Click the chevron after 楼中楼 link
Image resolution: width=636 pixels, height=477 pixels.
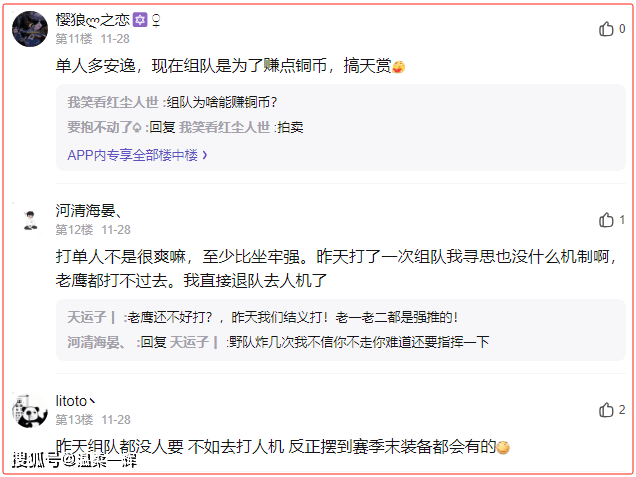tap(204, 155)
